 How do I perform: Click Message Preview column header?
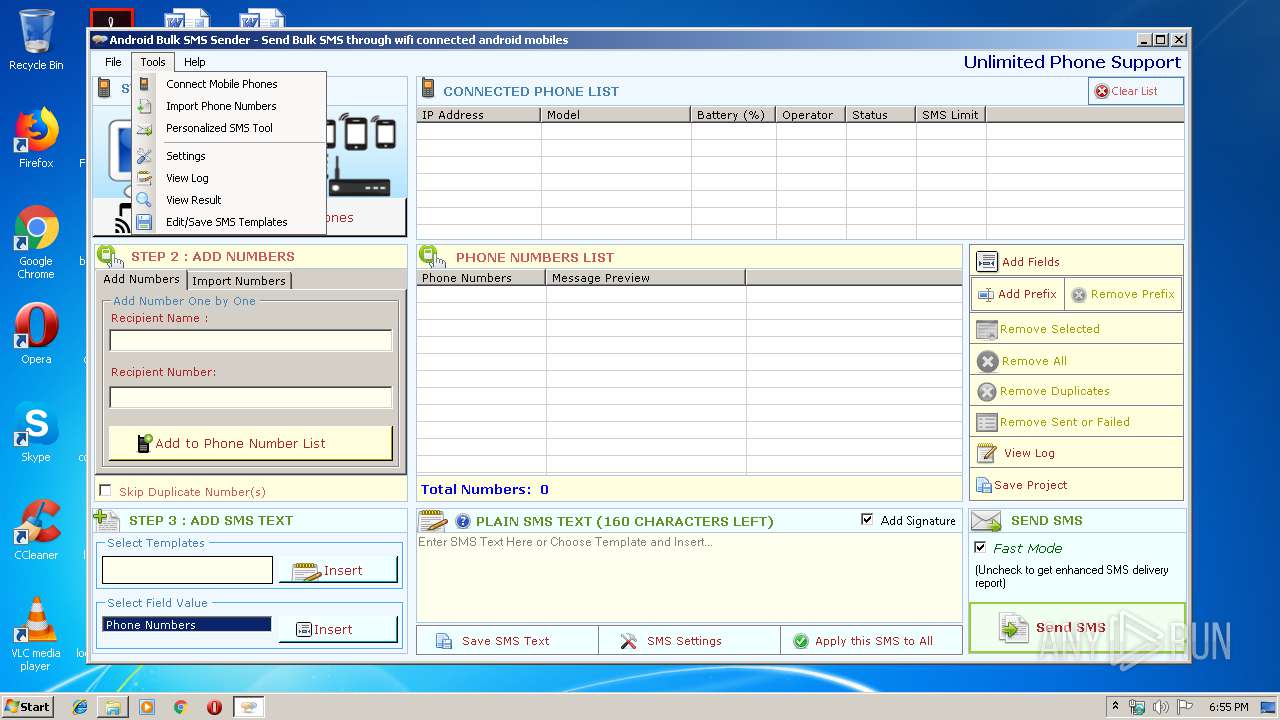646,278
